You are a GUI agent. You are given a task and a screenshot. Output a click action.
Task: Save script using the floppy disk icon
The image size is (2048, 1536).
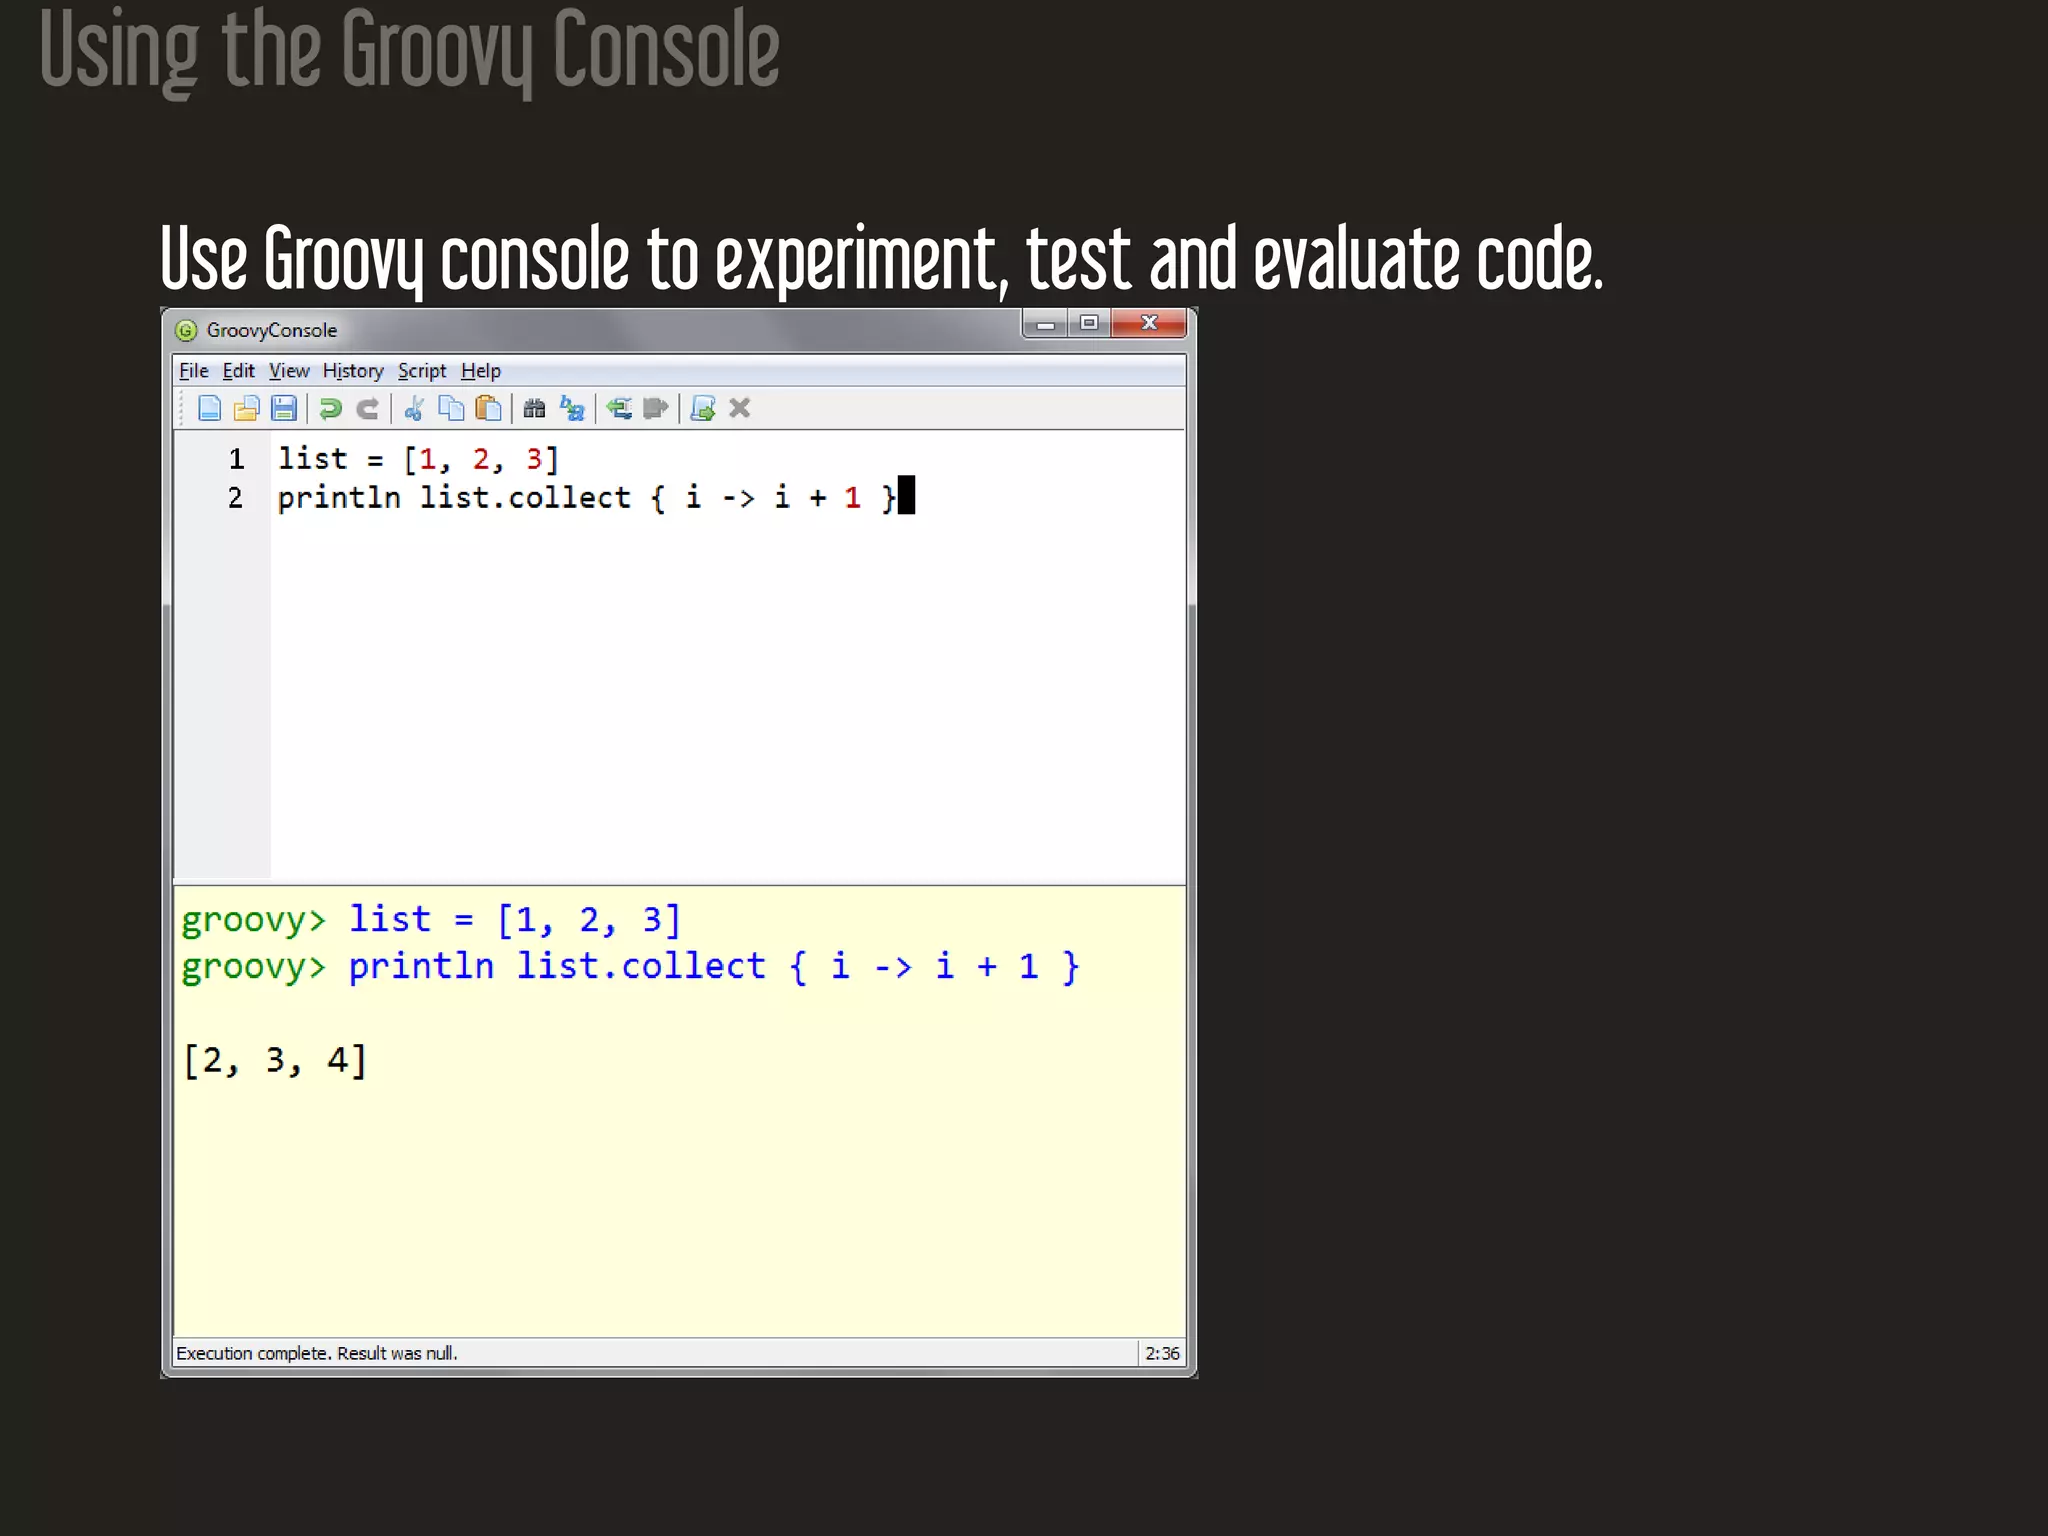click(x=284, y=408)
